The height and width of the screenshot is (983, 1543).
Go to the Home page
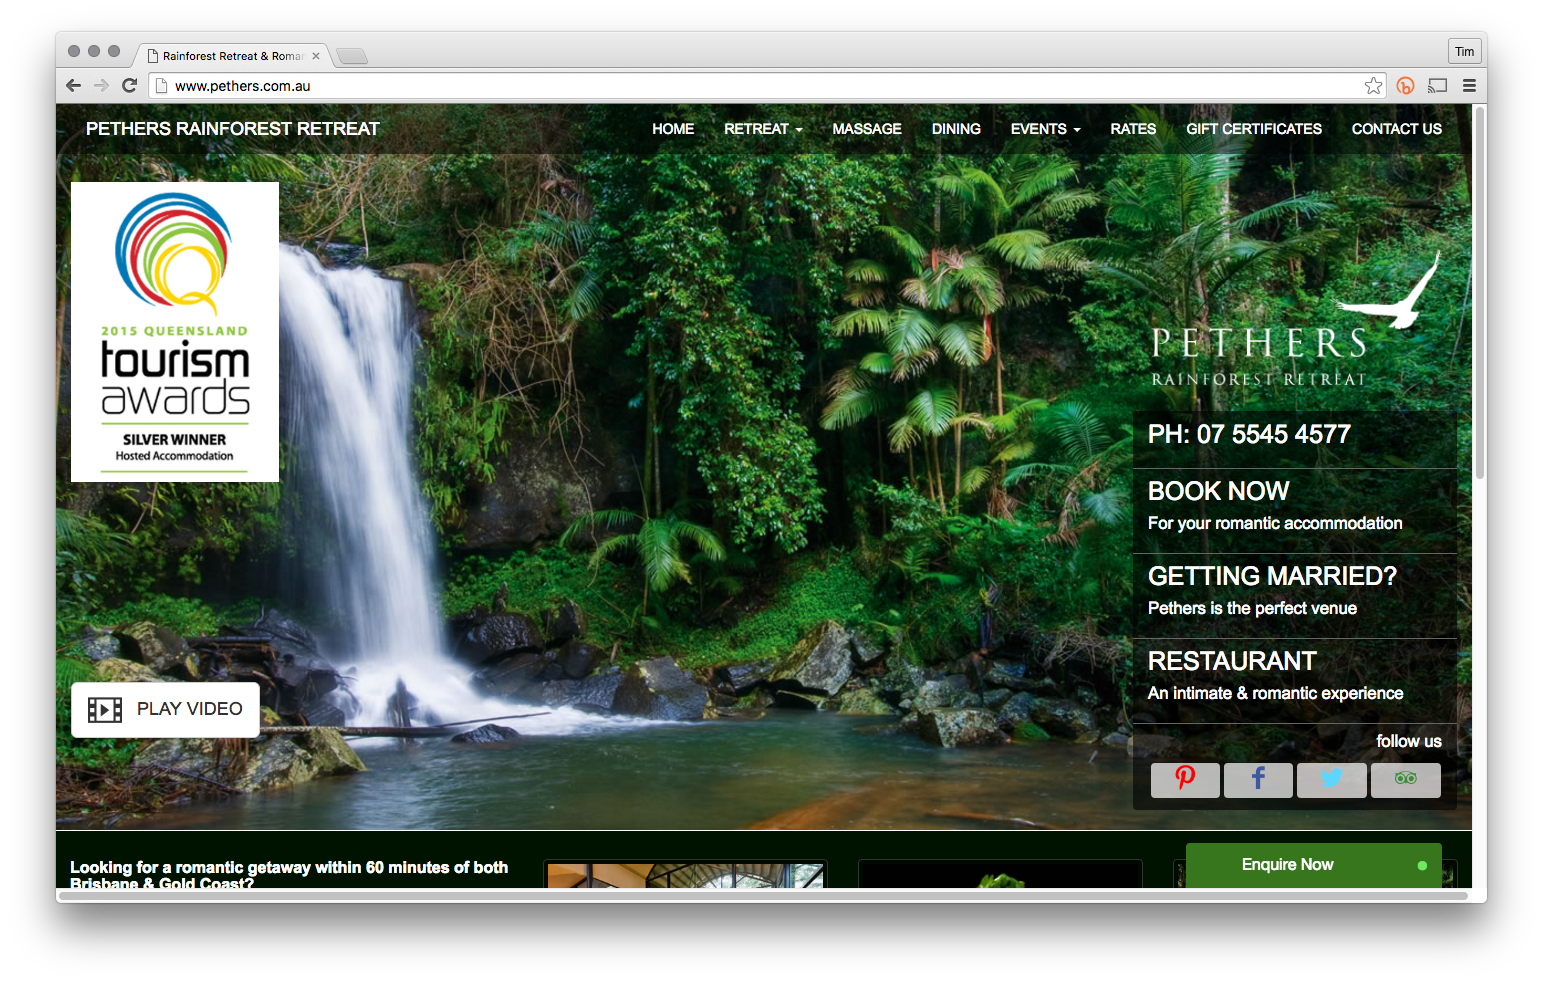coord(673,129)
